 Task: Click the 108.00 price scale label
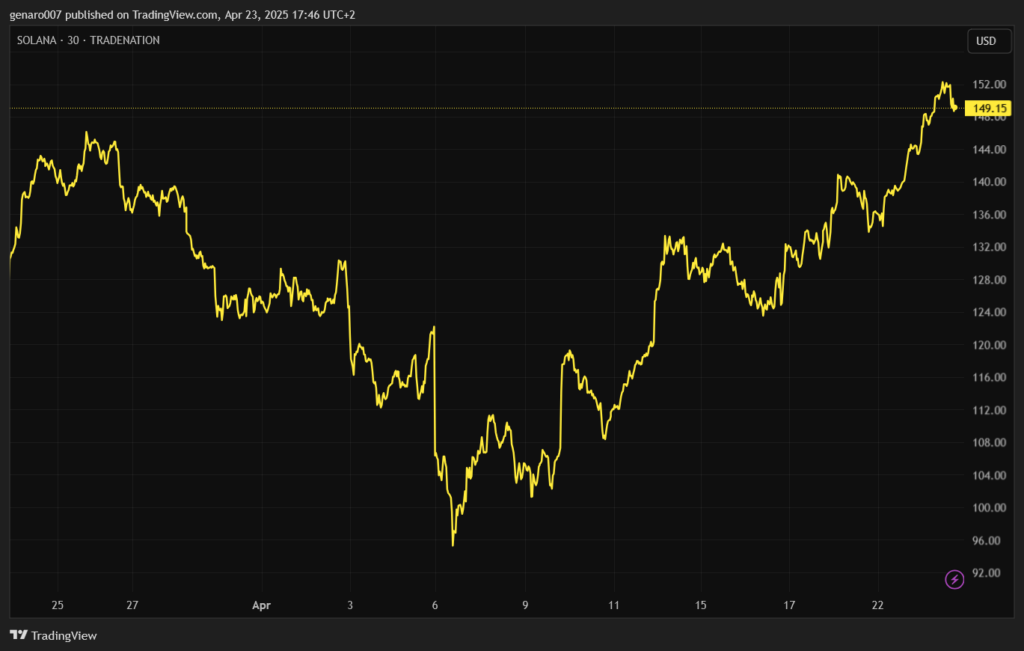pyautogui.click(x=988, y=443)
